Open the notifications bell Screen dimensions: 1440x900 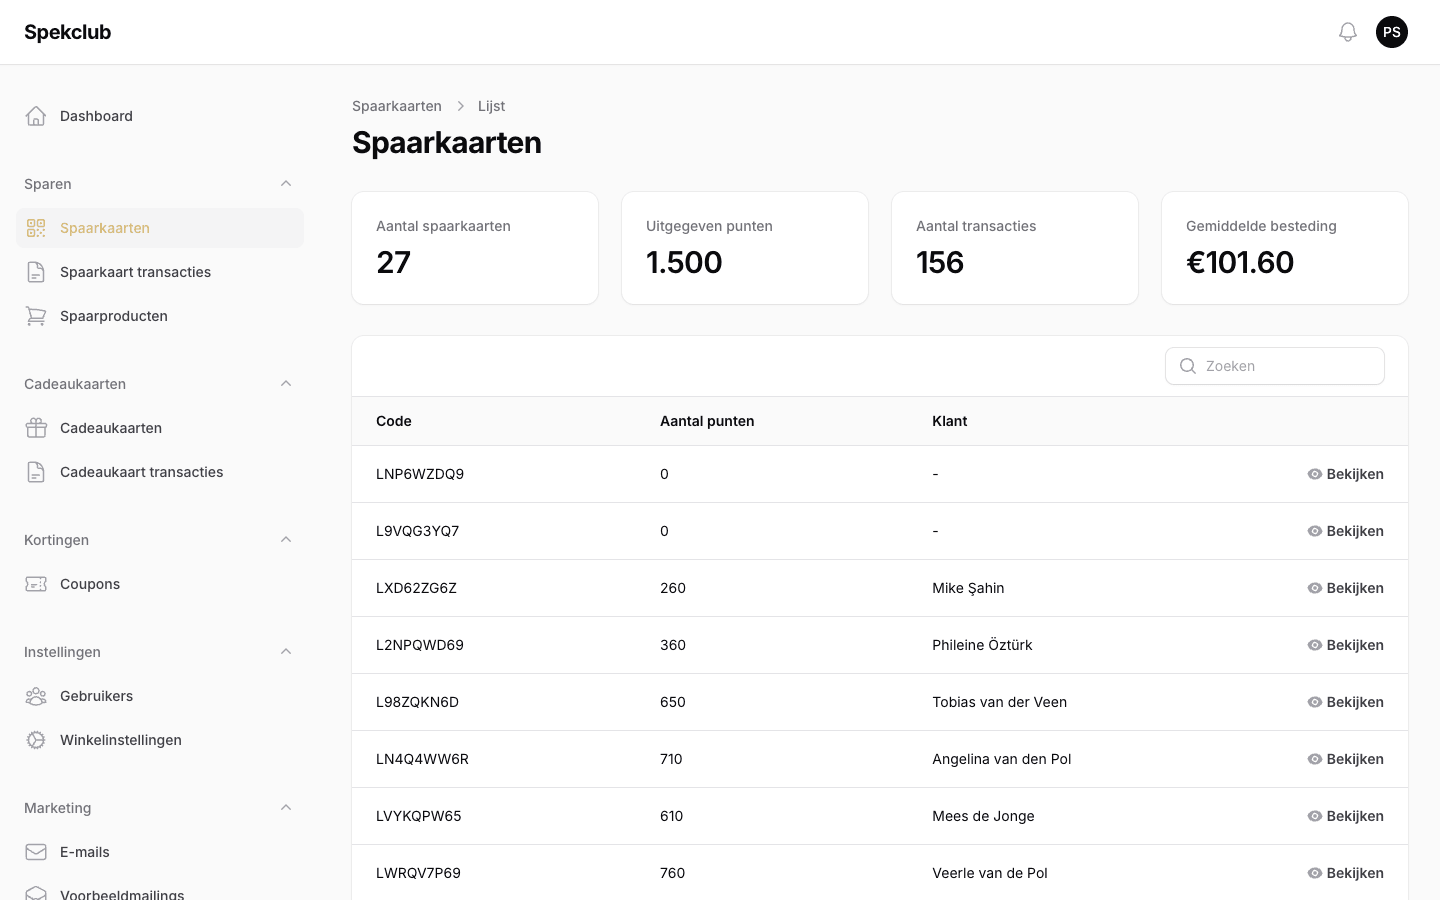point(1348,32)
